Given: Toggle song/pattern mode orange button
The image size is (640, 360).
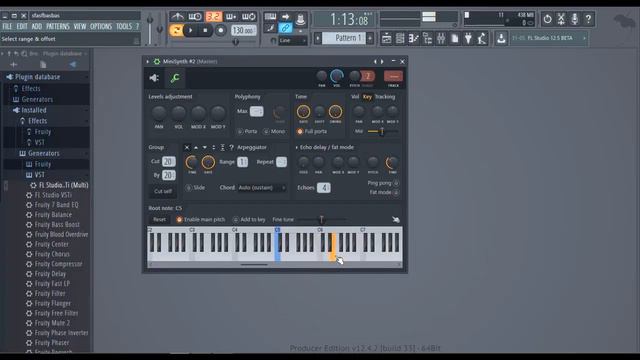Looking at the screenshot, I should pyautogui.click(x=176, y=30).
